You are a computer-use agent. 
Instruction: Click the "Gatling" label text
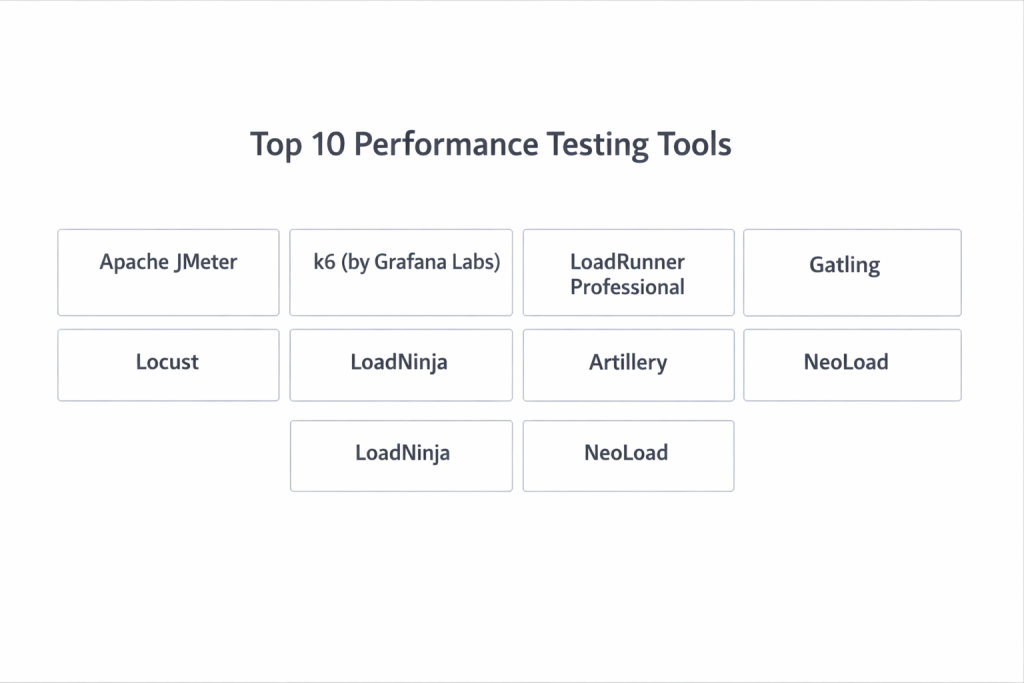click(x=845, y=266)
